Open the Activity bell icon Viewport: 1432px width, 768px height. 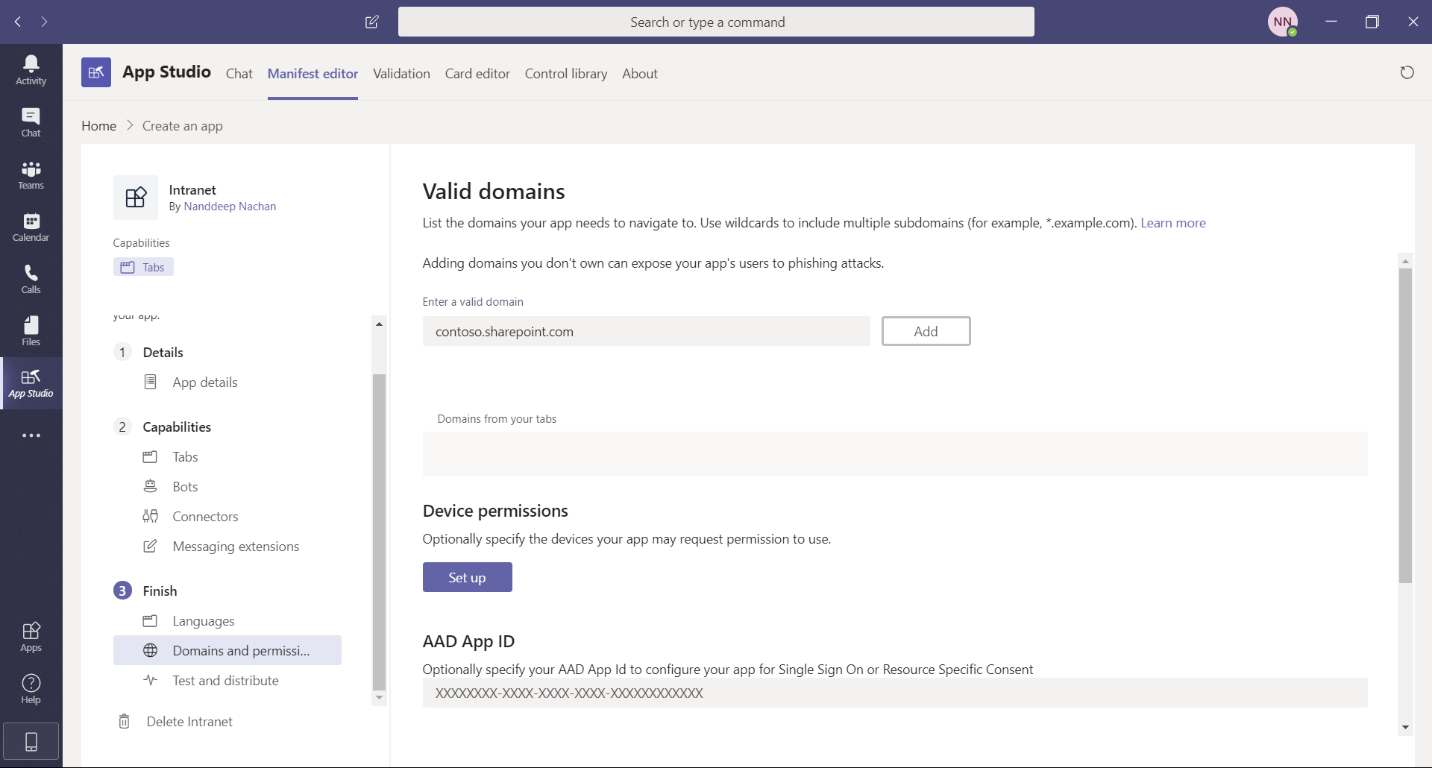(31, 69)
